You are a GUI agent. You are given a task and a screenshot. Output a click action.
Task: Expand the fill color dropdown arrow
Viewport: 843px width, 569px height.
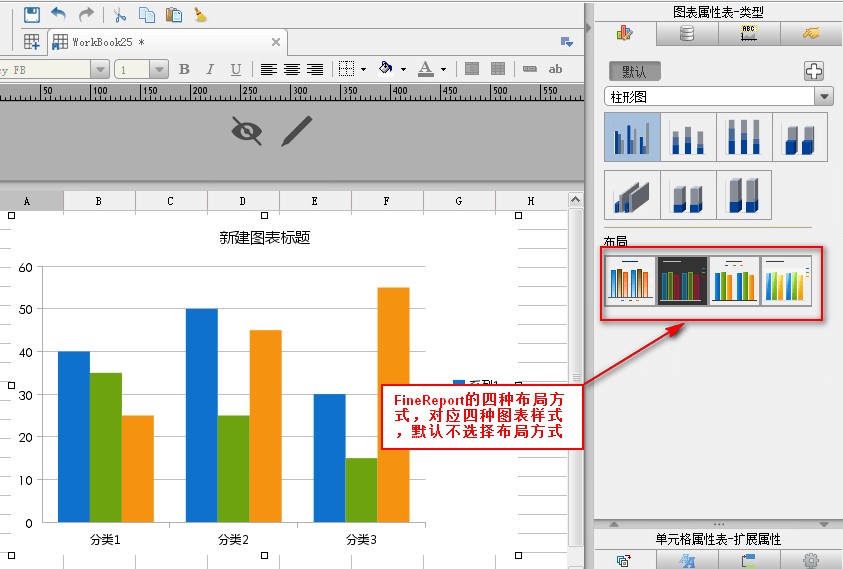tap(403, 69)
